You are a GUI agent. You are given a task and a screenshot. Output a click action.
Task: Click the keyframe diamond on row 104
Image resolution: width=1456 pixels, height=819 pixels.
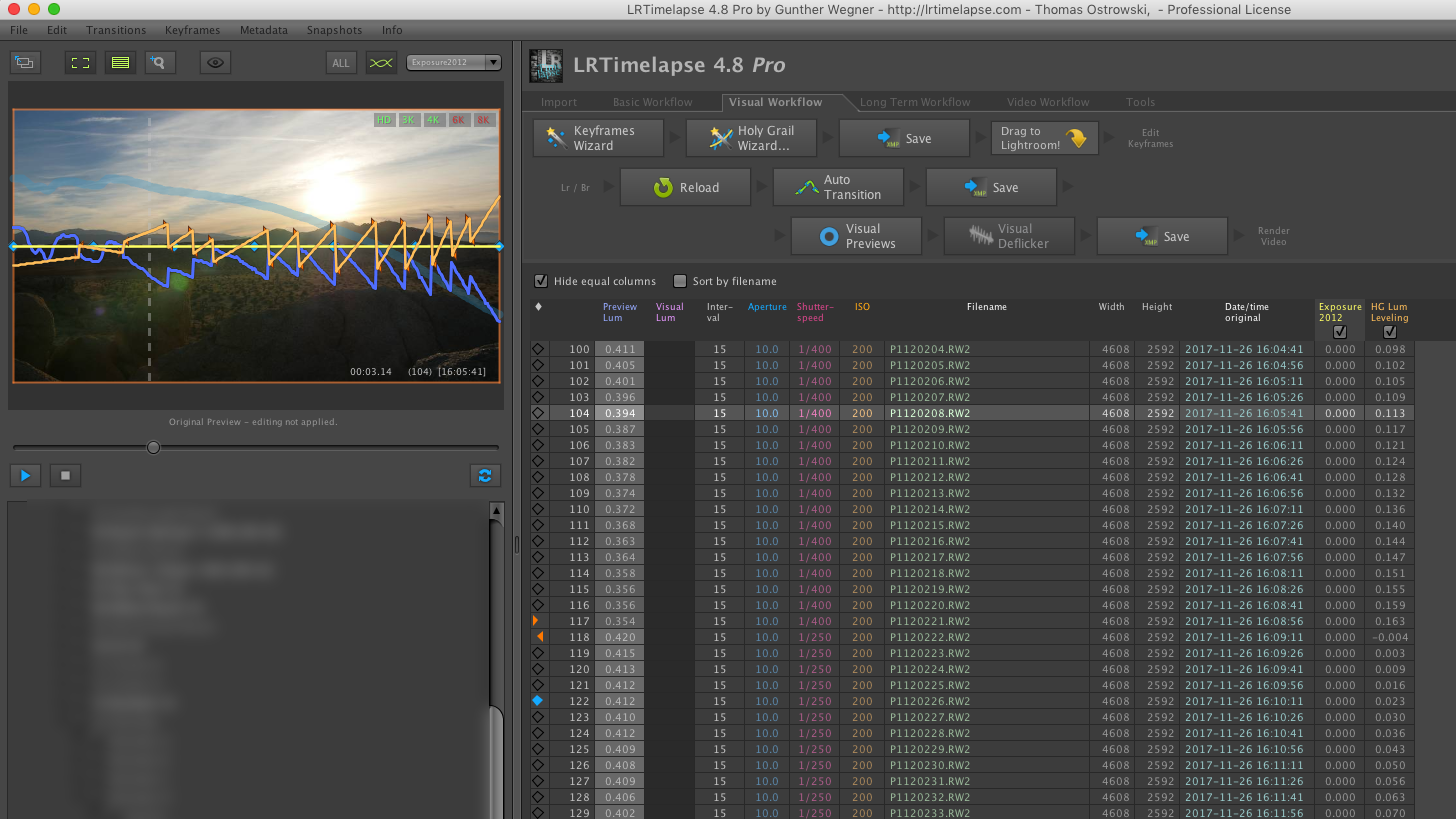538,413
